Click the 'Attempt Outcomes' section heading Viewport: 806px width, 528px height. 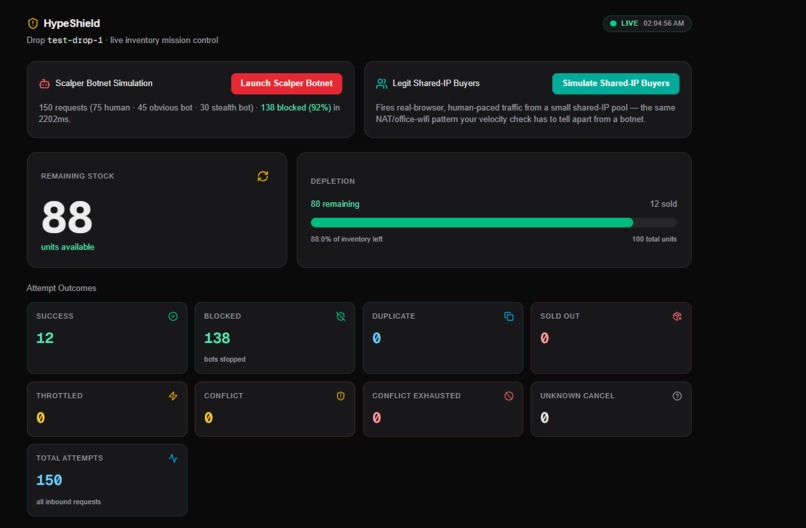(61, 288)
